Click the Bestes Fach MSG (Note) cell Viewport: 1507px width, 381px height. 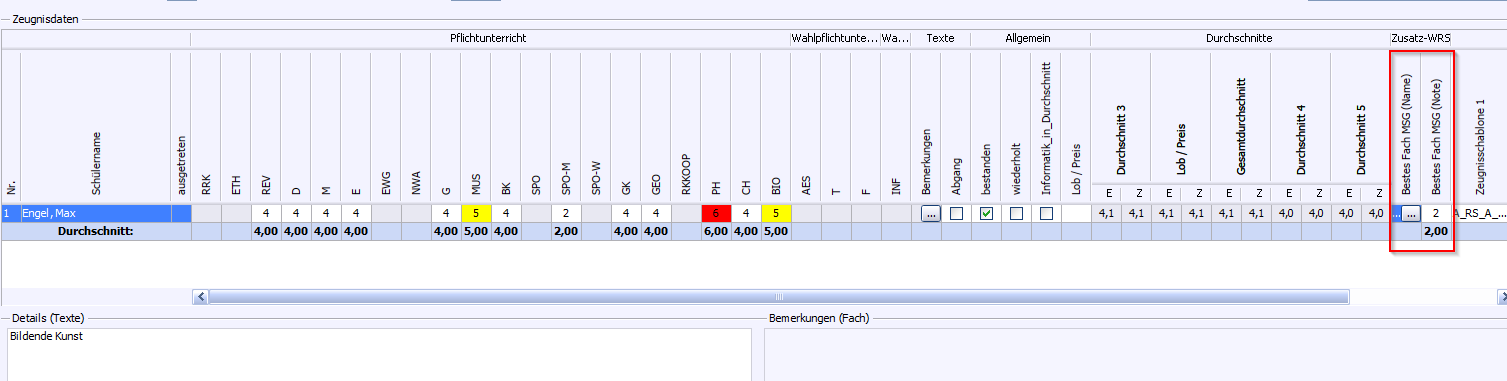pos(1436,213)
